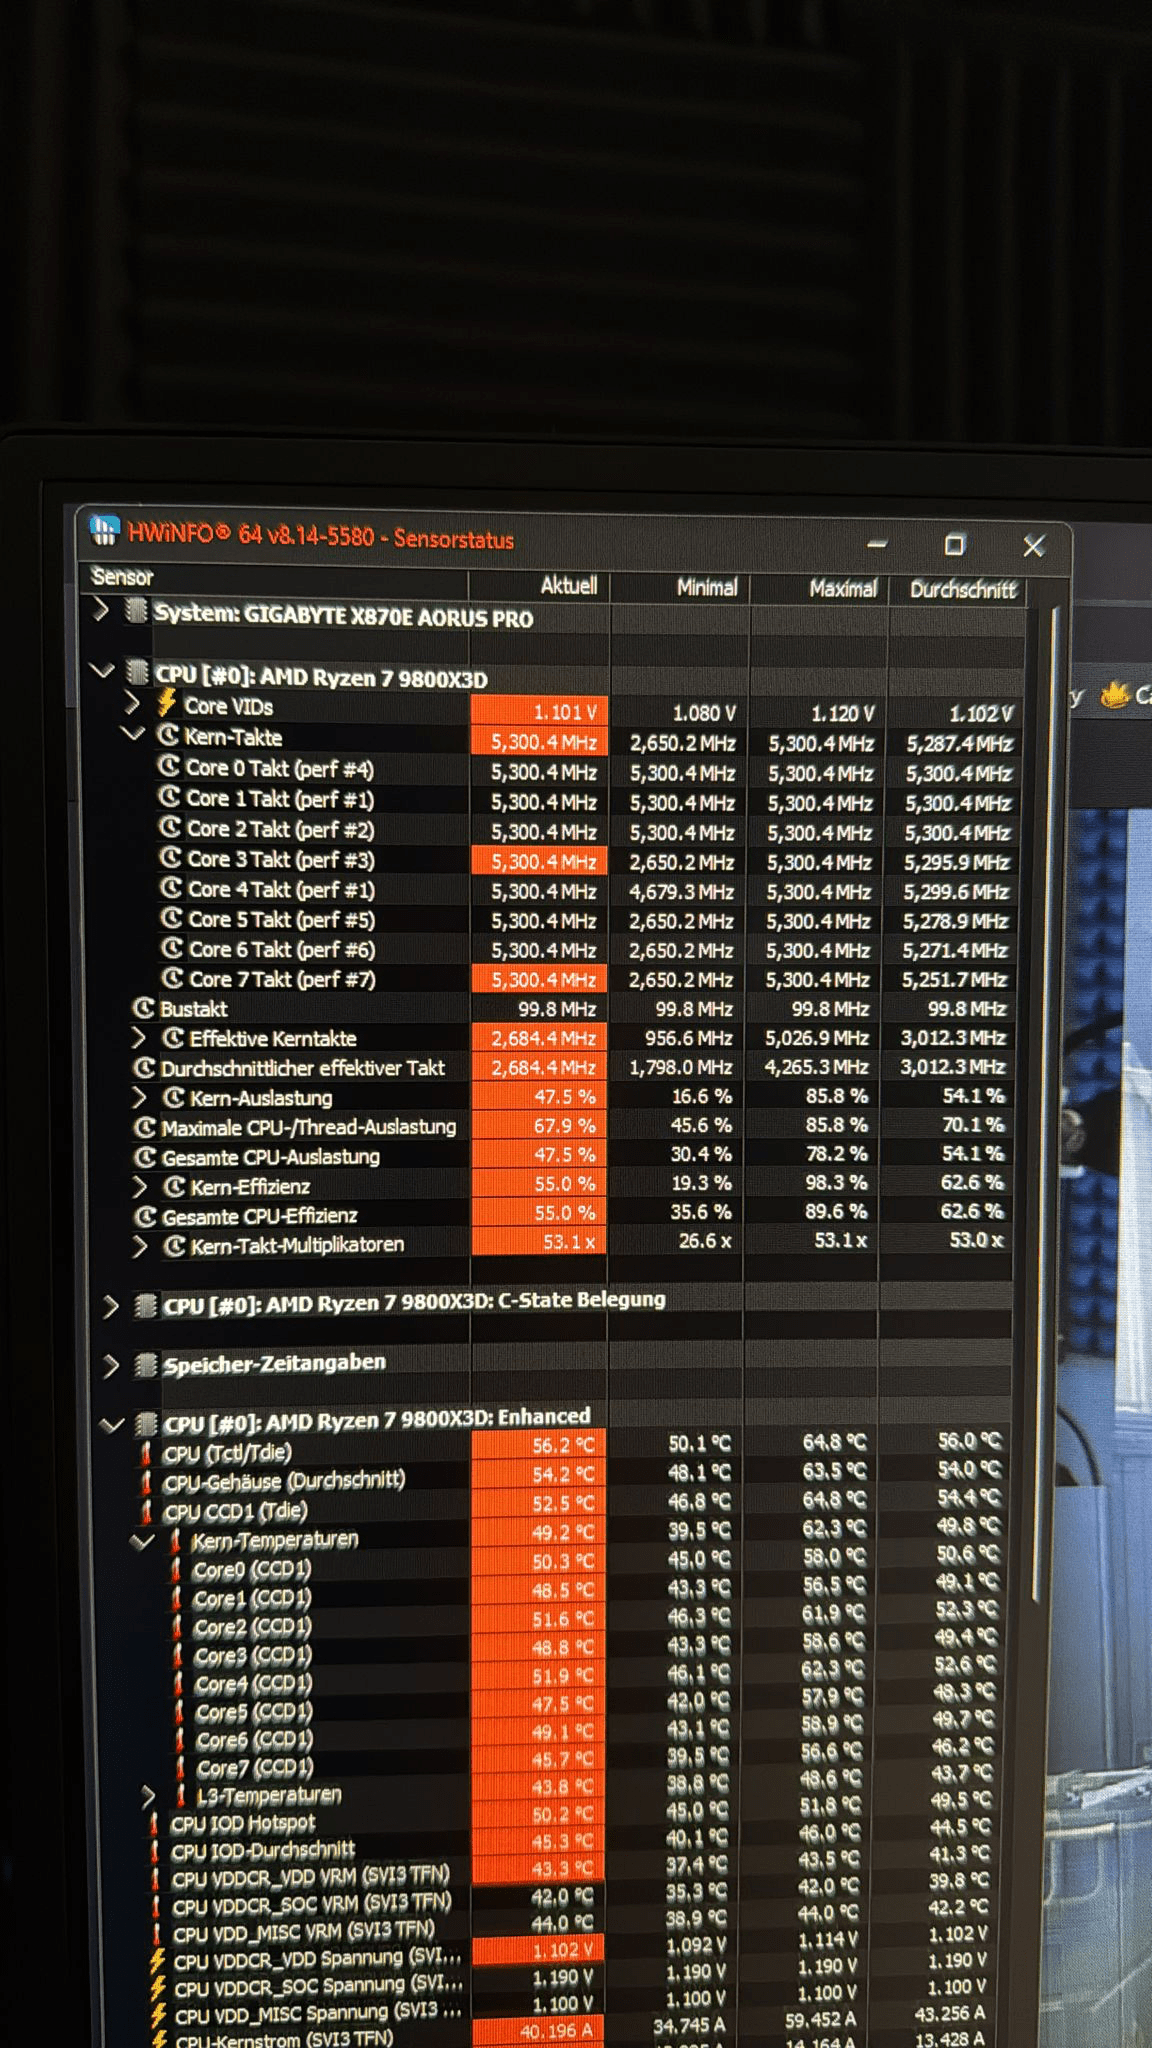Expand the Speicher-Zeitangaben group
The image size is (1152, 2048).
click(111, 1365)
